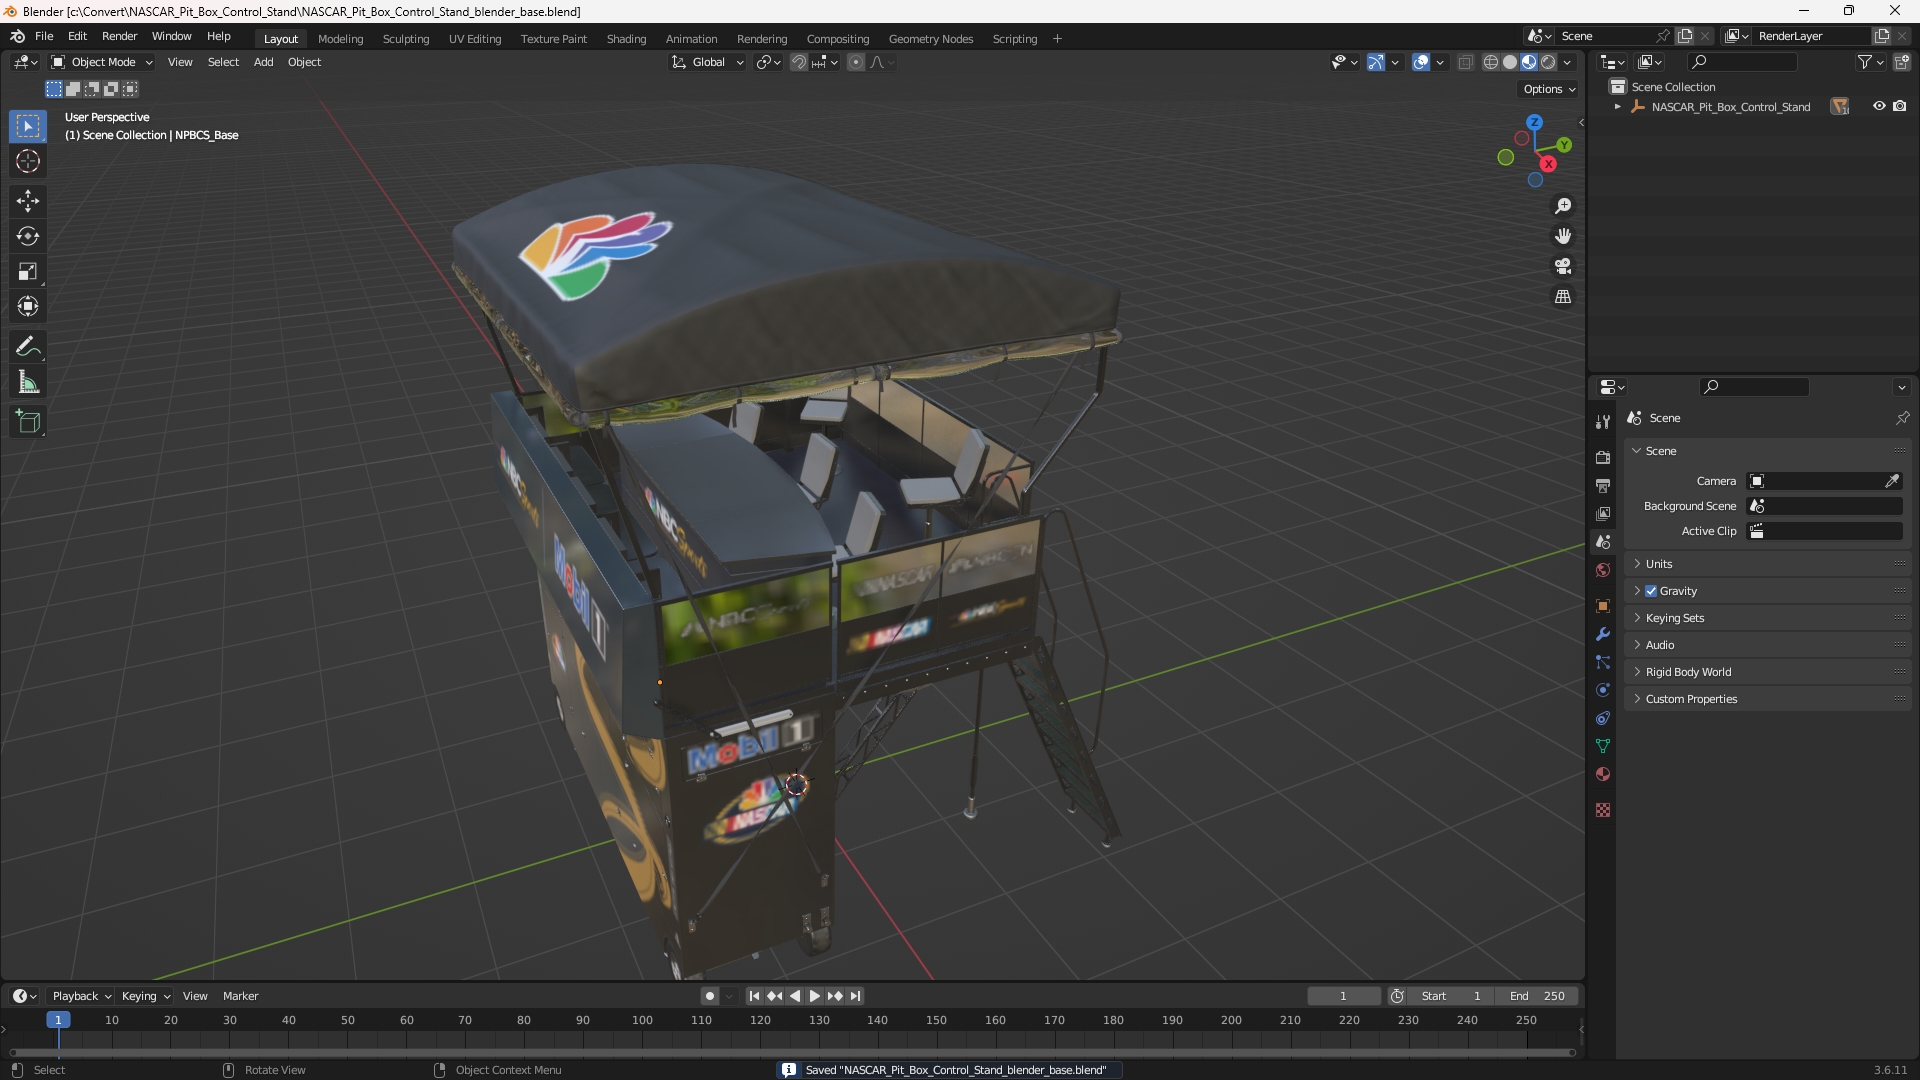
Task: Open the File menu
Action: [x=44, y=36]
